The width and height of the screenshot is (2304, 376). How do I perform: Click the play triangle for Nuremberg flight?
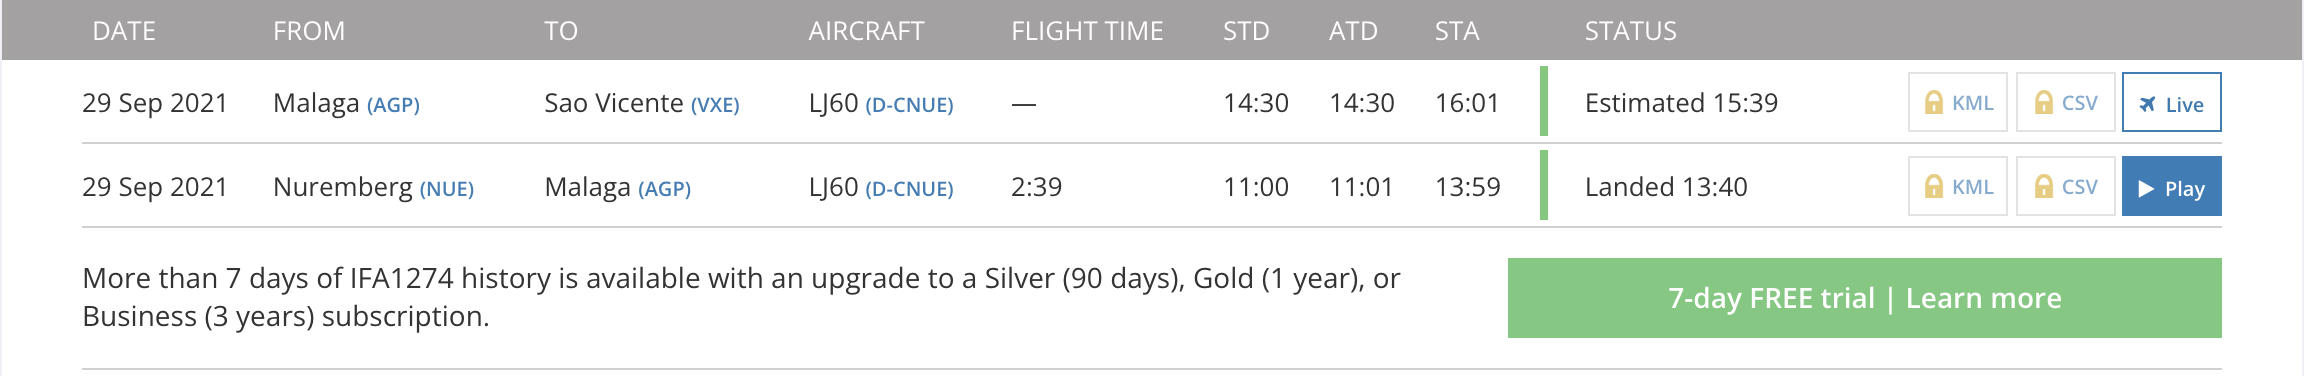pos(2146,188)
